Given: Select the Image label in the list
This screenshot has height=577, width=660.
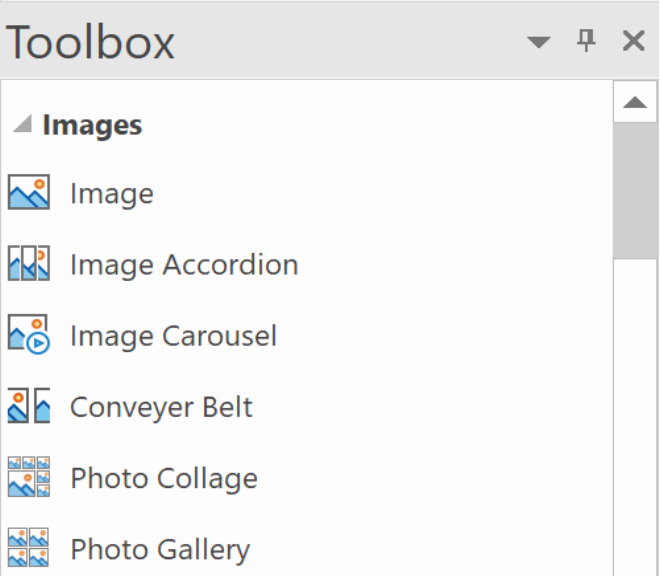Looking at the screenshot, I should click(x=112, y=194).
